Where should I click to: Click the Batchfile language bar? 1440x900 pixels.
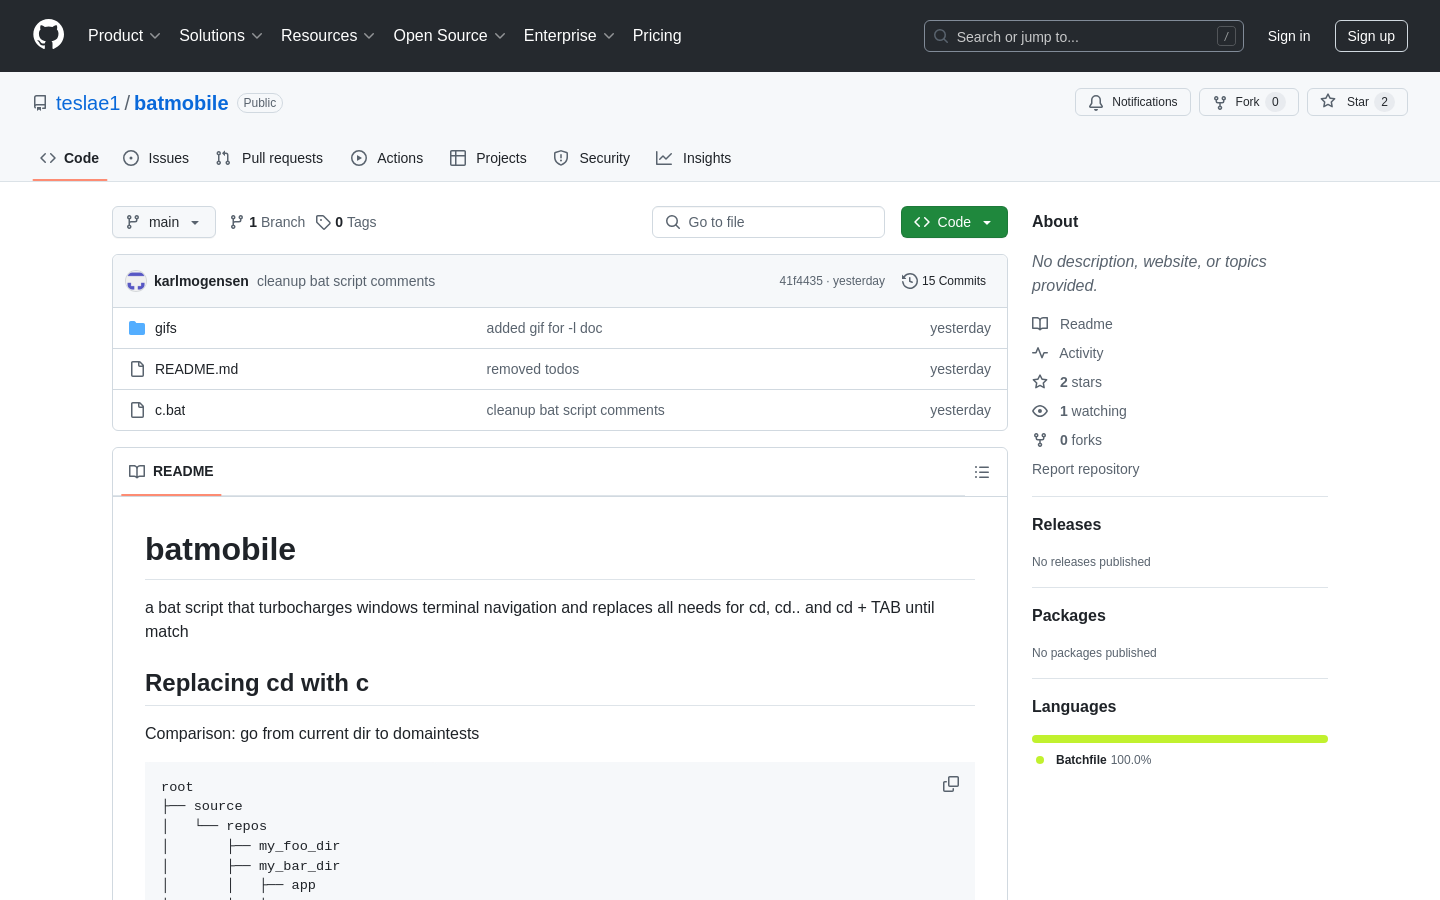click(1180, 739)
